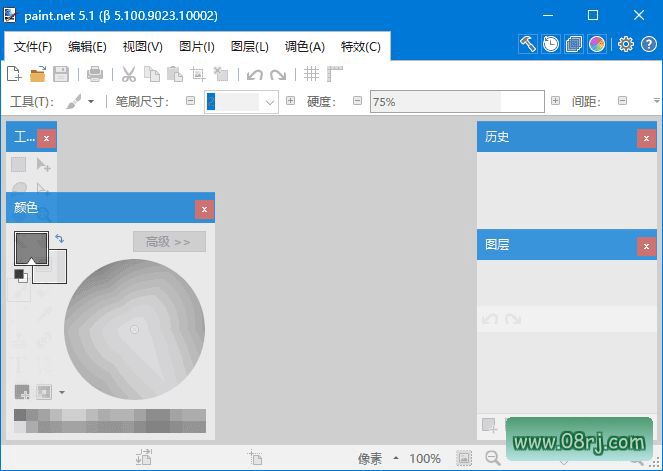Decrease 硬度 with minus button
663x471 pixels.
point(357,101)
